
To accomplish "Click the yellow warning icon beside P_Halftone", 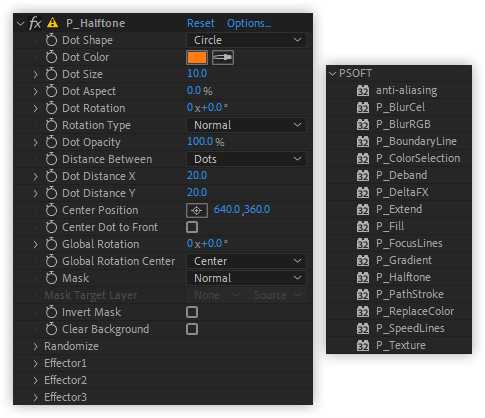I will click(52, 23).
